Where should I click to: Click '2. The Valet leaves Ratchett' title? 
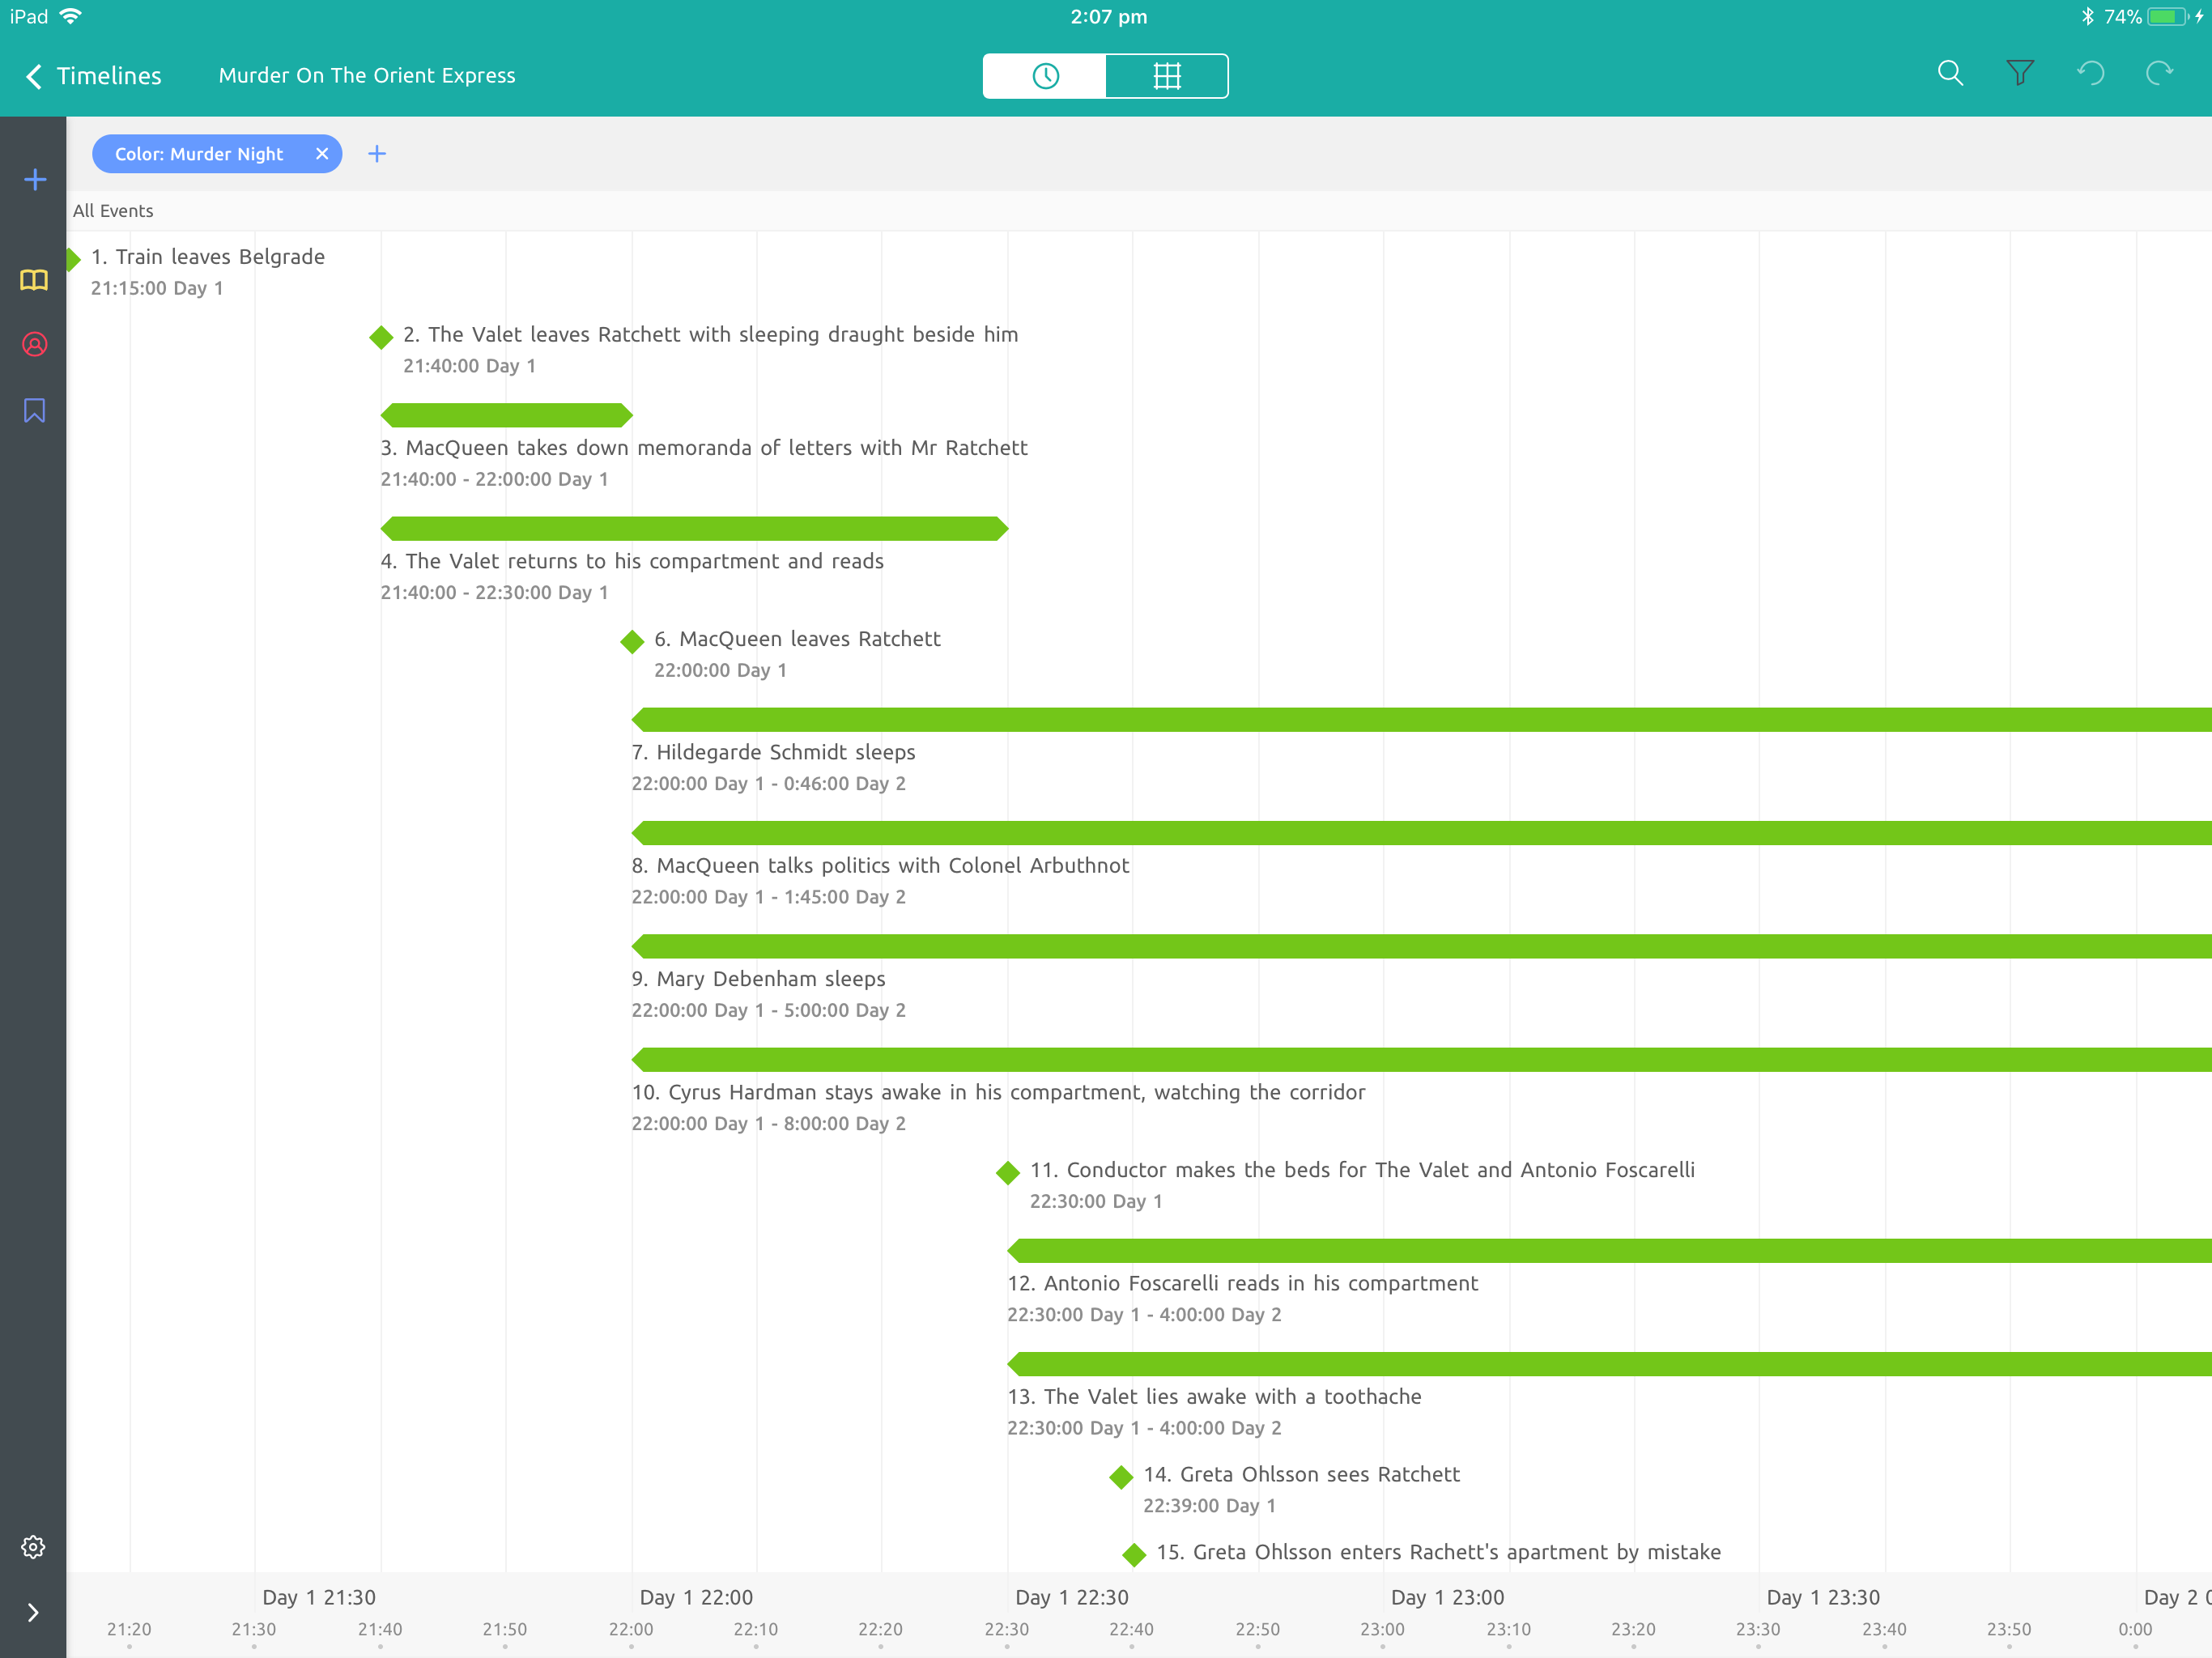pyautogui.click(x=711, y=335)
